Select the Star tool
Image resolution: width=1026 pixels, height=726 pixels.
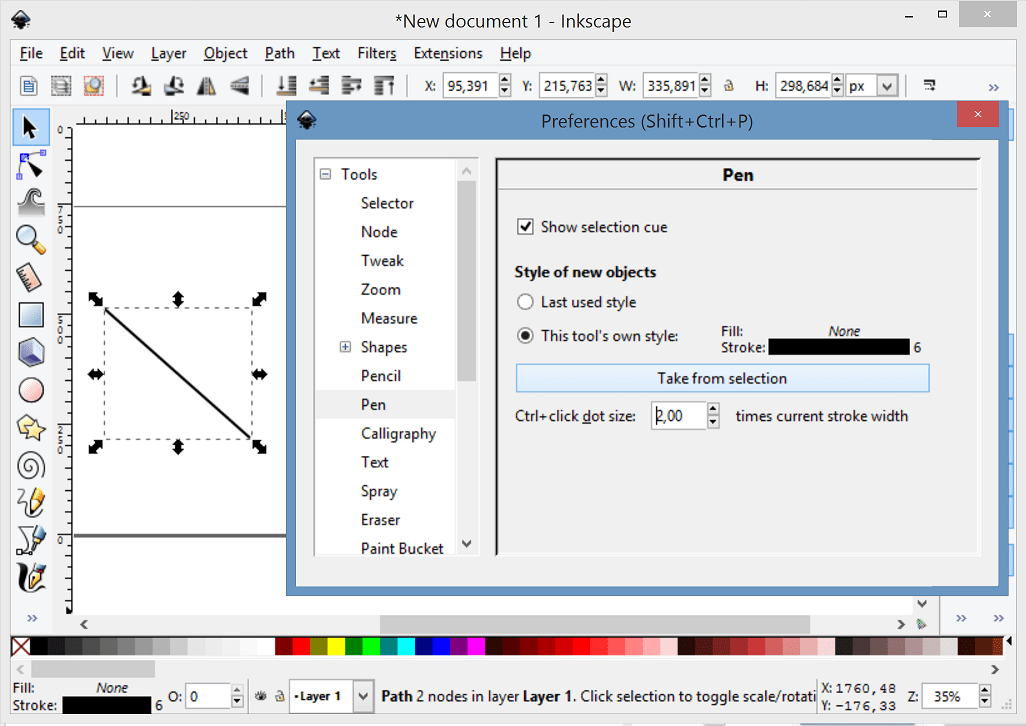[x=31, y=427]
